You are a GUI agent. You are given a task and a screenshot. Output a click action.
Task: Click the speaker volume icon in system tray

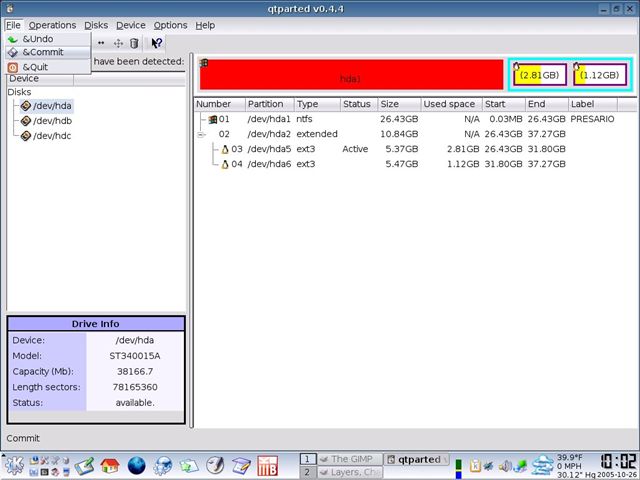pyautogui.click(x=505, y=466)
